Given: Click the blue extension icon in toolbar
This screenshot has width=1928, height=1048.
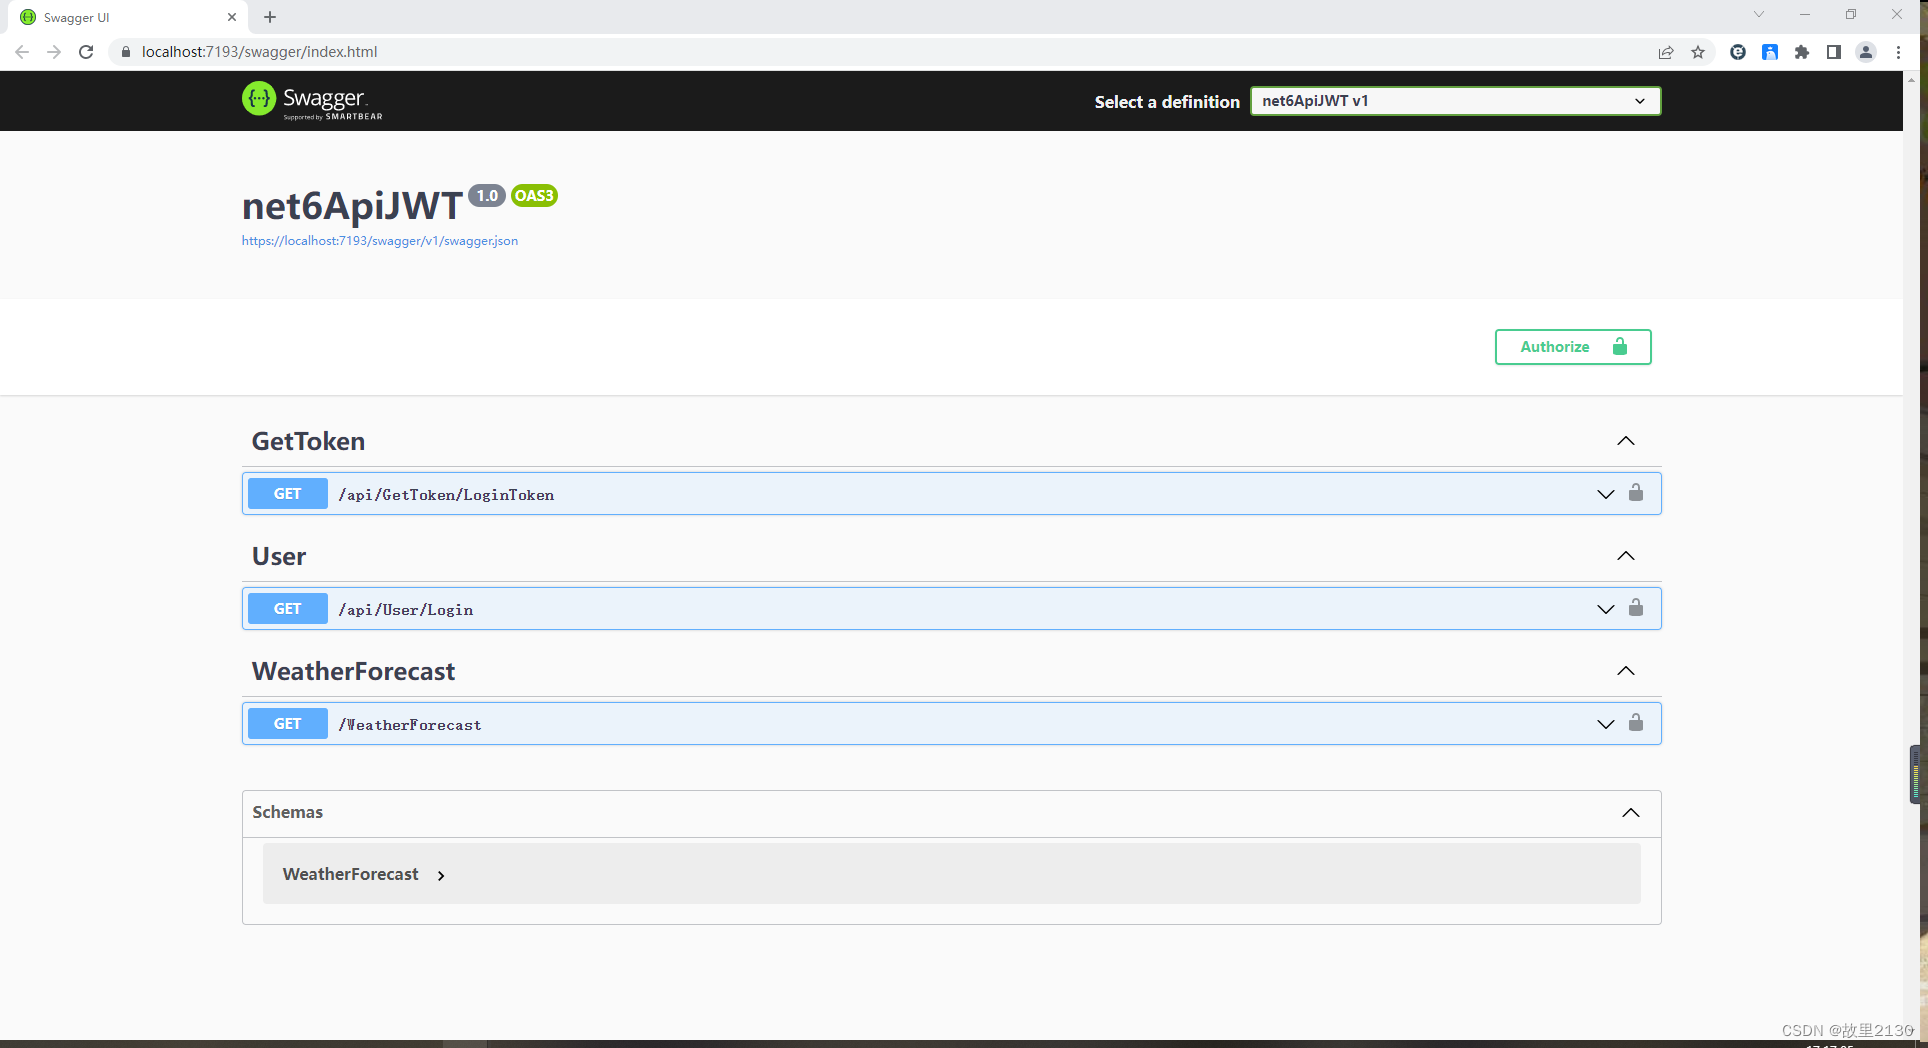Looking at the screenshot, I should 1770,52.
